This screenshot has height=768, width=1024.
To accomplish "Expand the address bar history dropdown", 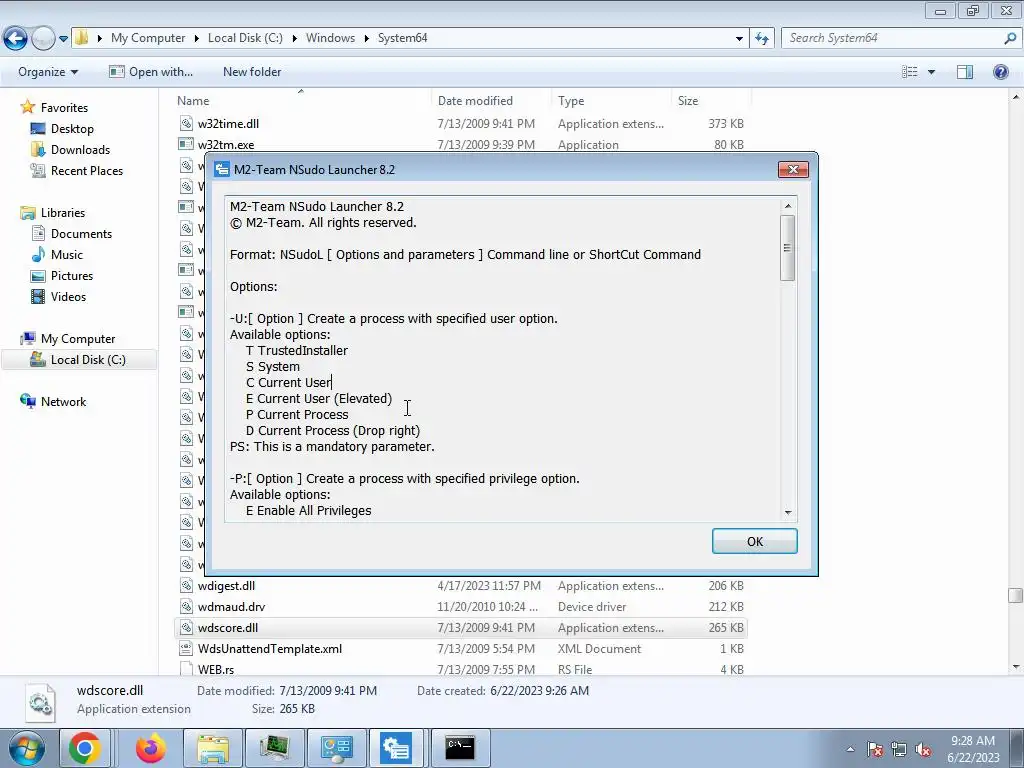I will 739,39.
